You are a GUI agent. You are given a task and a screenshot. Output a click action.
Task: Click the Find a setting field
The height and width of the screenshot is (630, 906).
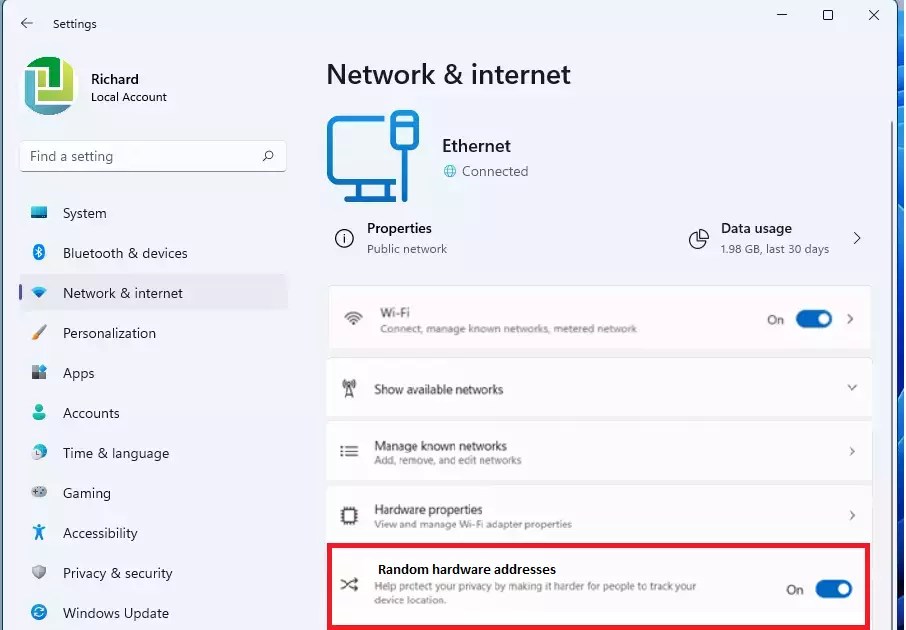(140, 156)
